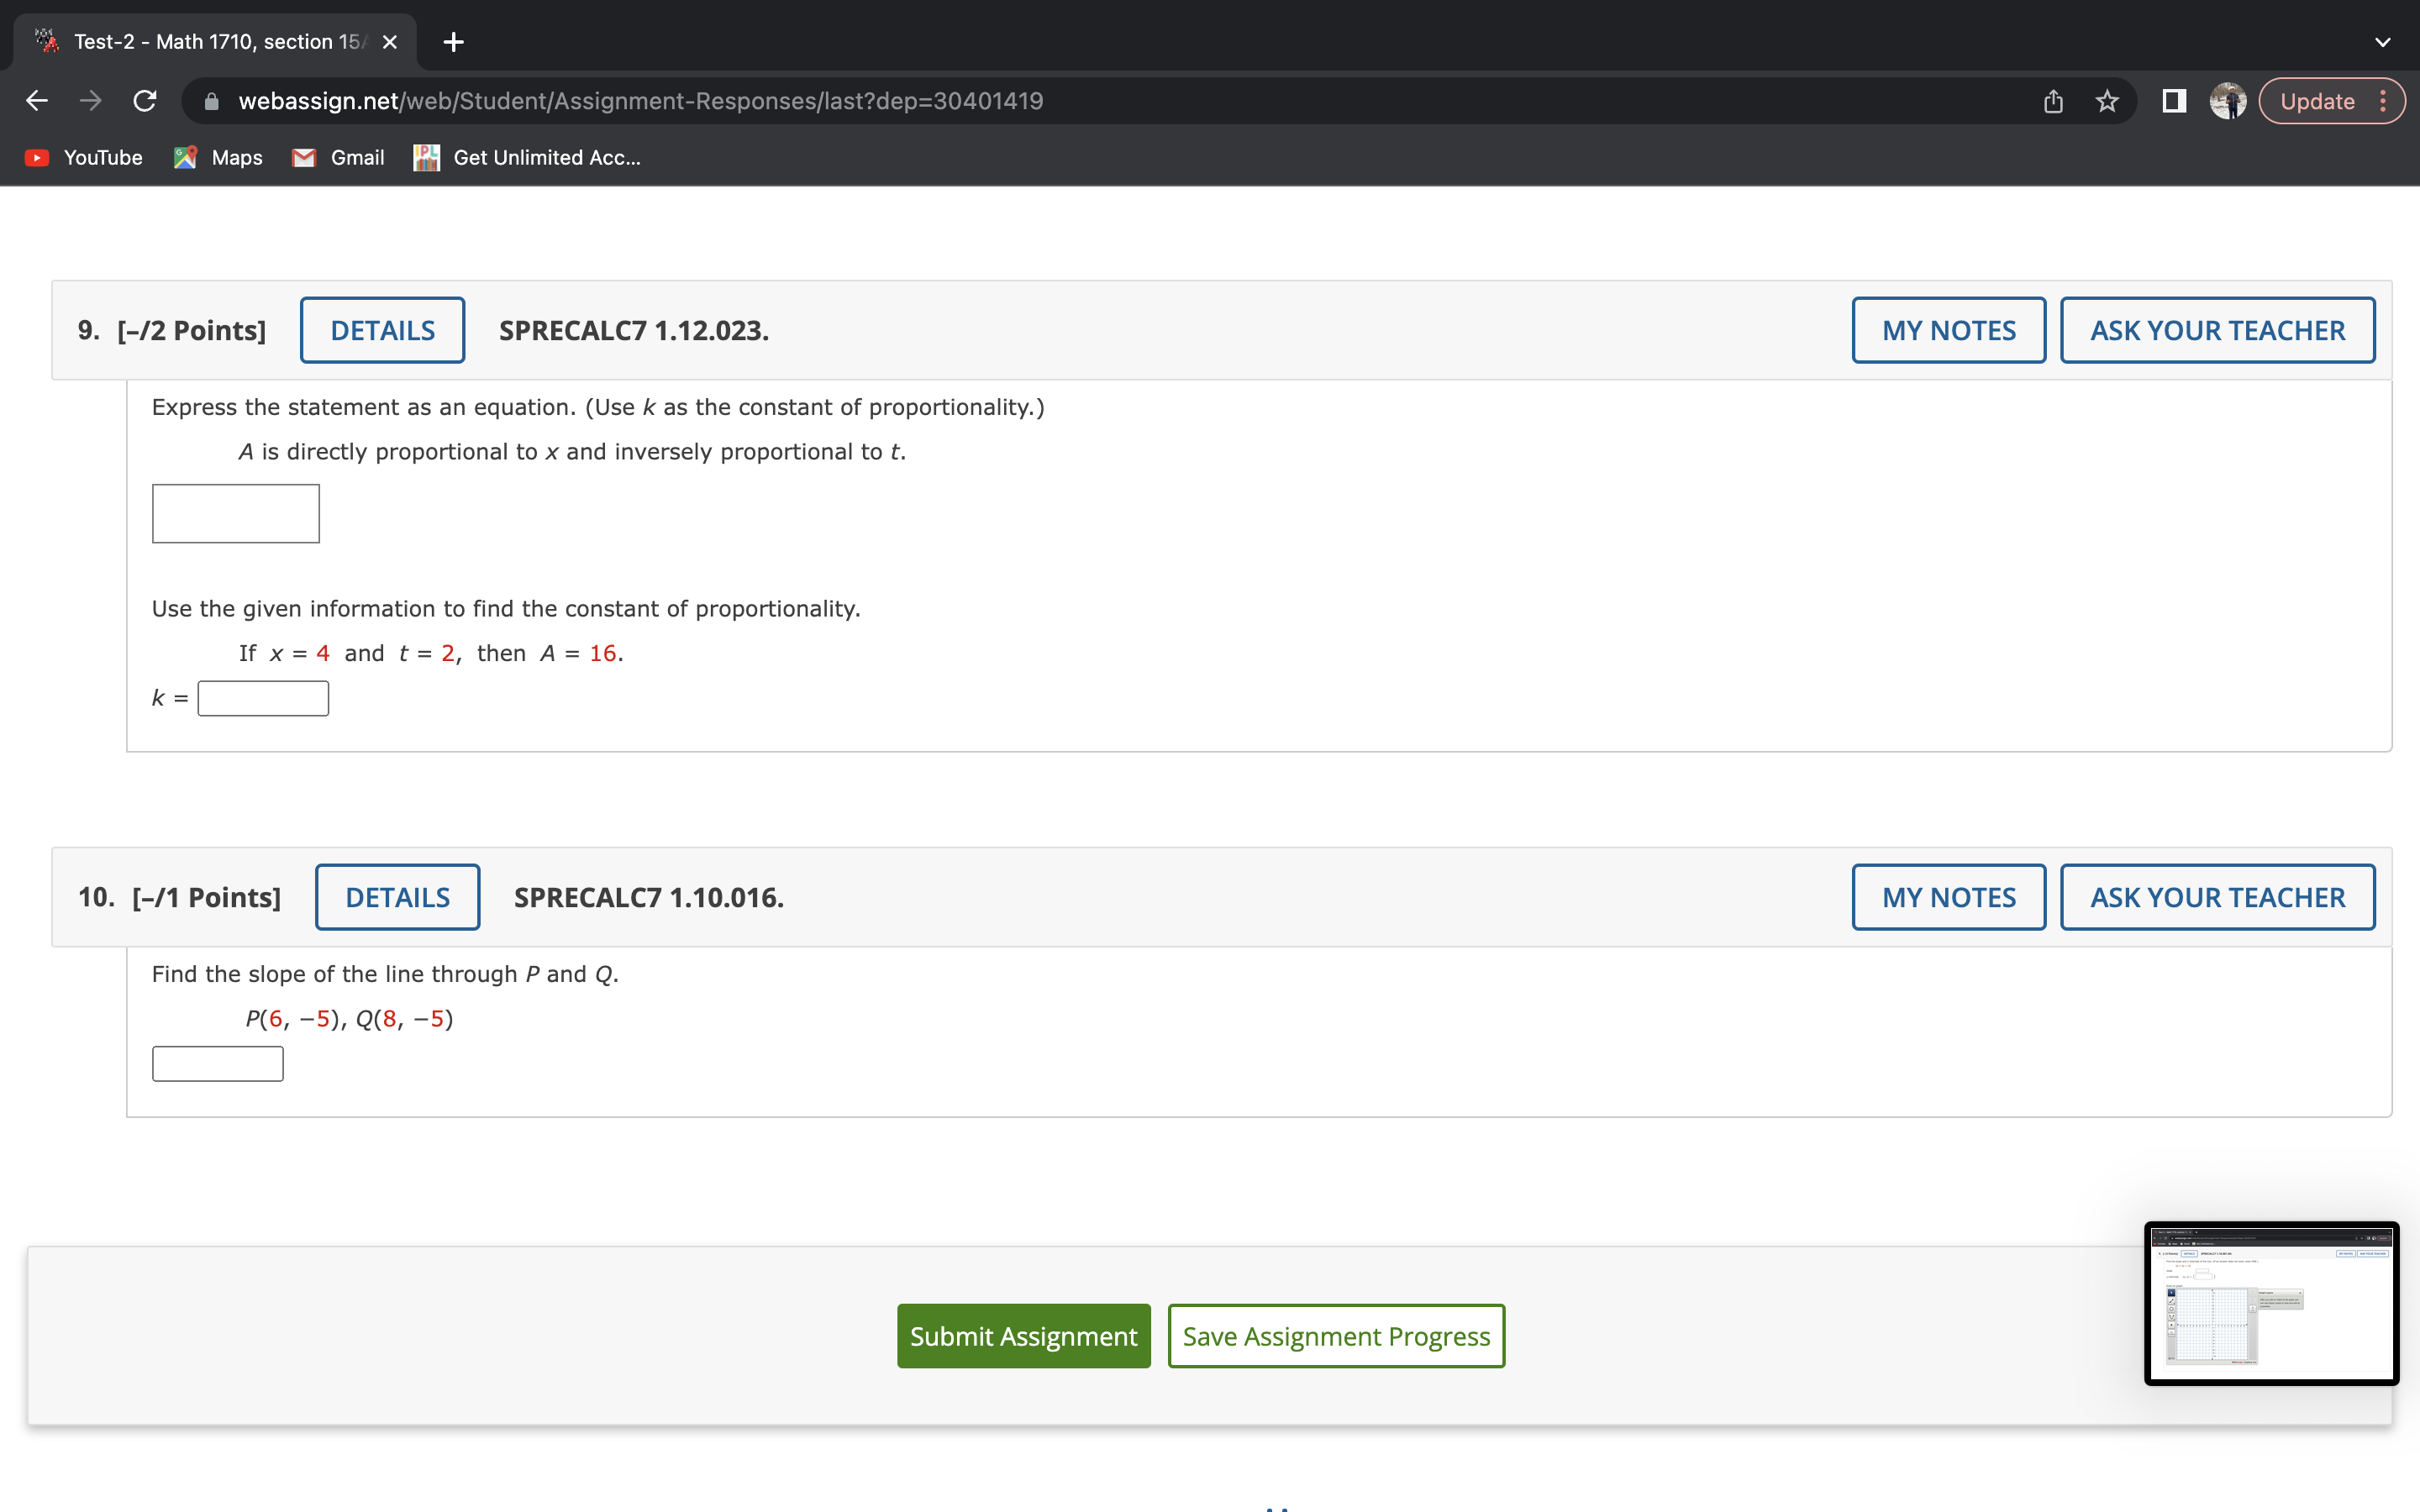This screenshot has width=2420, height=1512.
Task: Click the site lock icon
Action: click(211, 101)
